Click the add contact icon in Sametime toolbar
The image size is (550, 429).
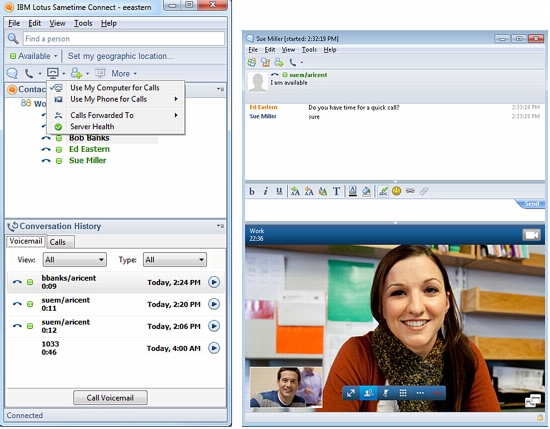76,73
